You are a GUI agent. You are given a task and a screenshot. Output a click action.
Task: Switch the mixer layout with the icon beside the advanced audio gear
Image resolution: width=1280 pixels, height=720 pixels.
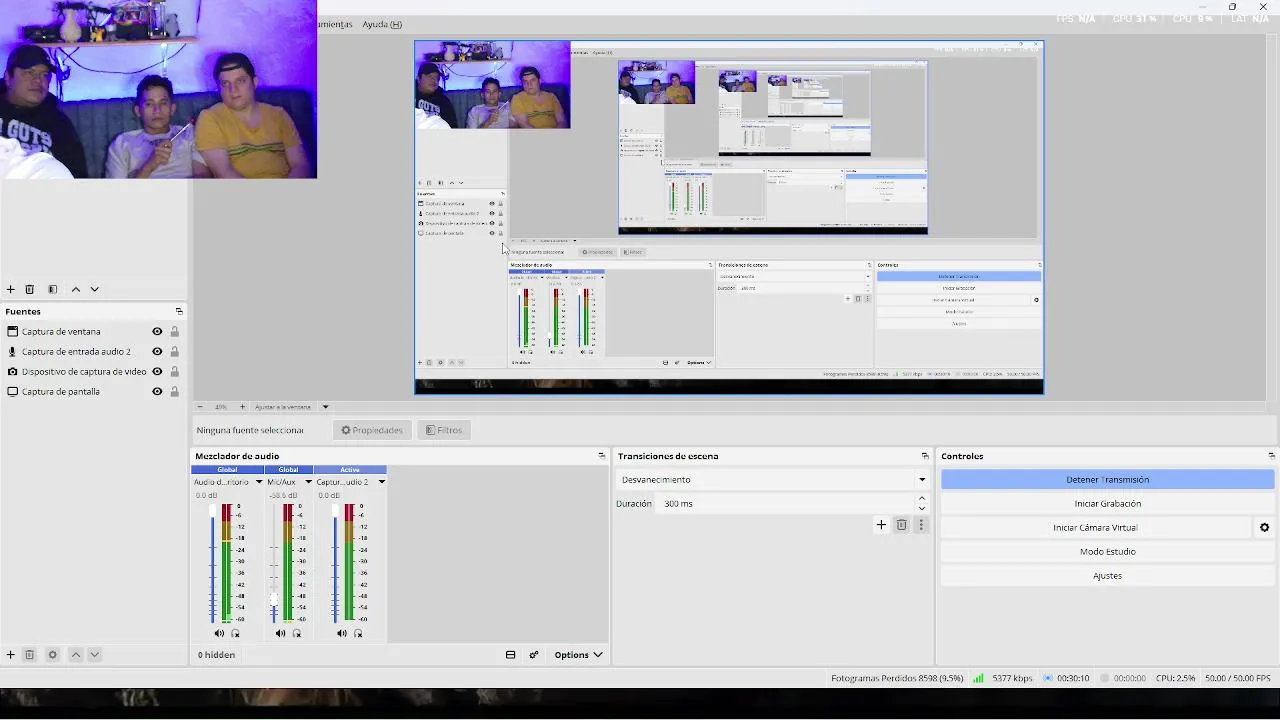point(510,655)
